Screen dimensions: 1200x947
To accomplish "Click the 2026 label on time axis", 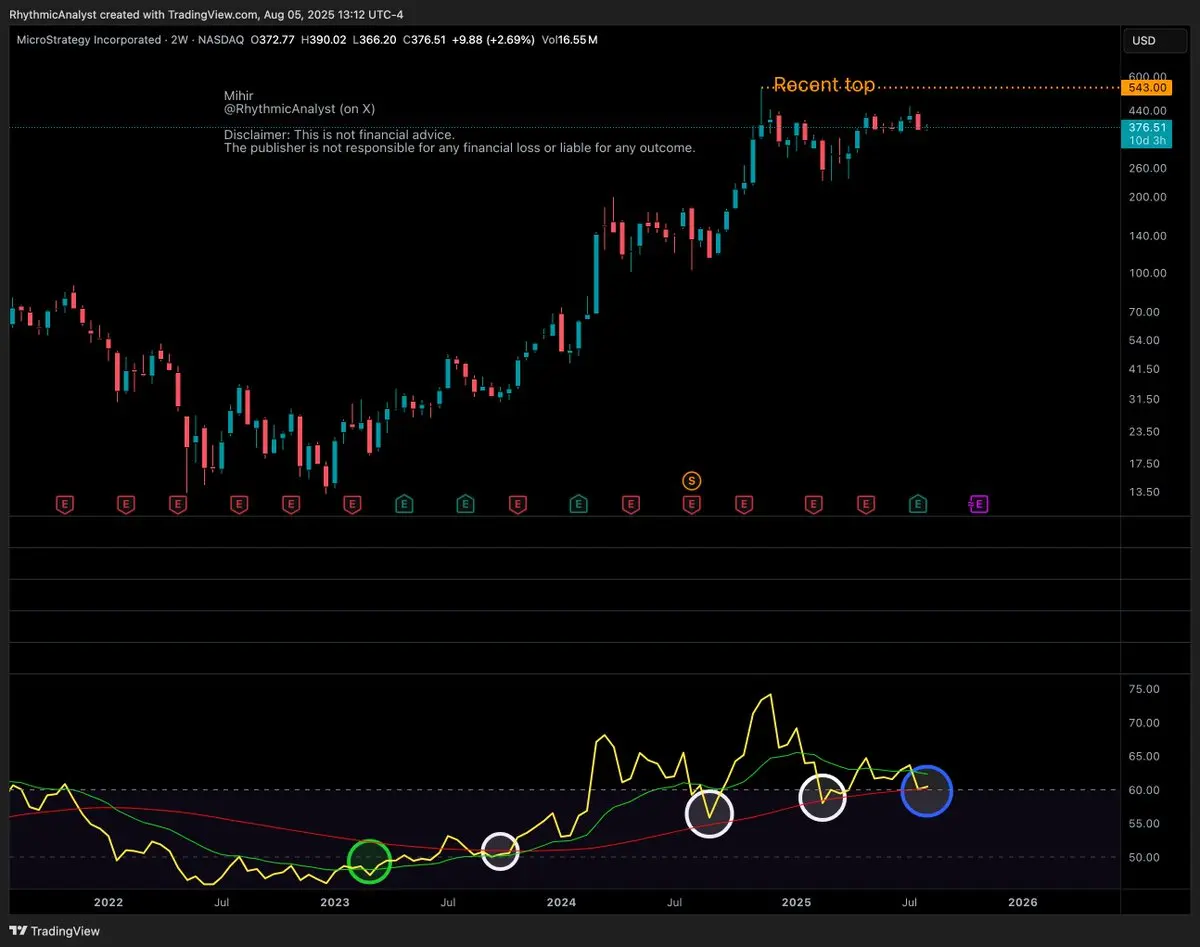I will tap(1022, 902).
